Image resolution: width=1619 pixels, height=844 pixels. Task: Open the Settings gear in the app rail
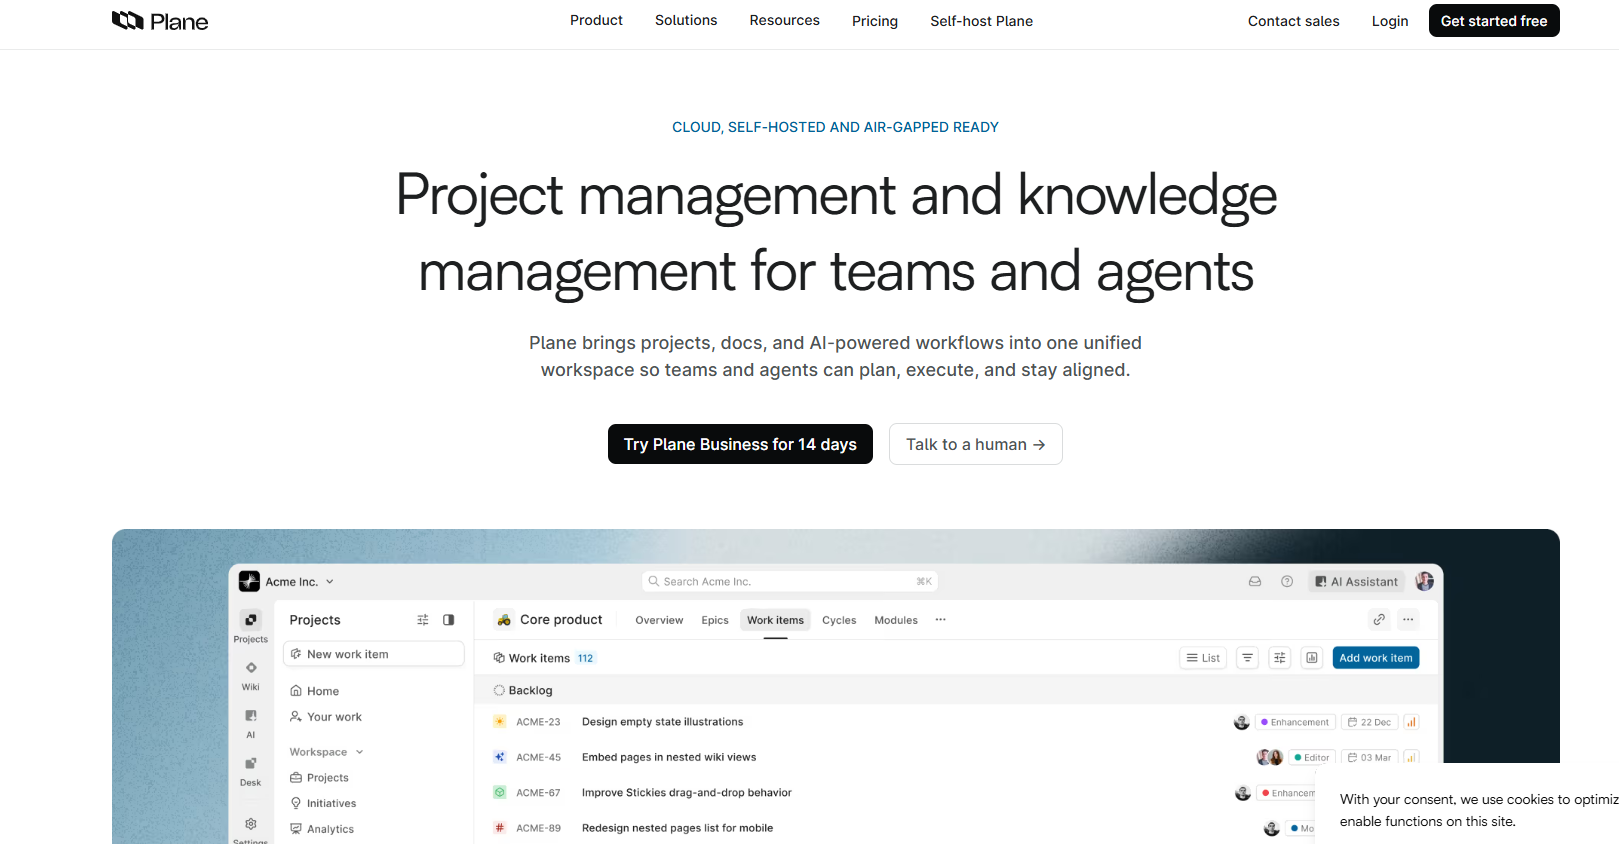click(x=251, y=824)
